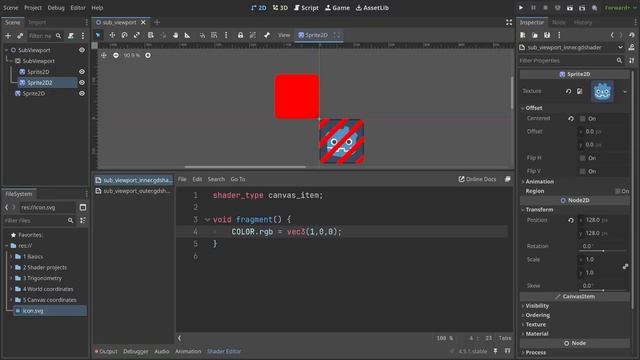Expand the Animation section
The image size is (640, 360).
pyautogui.click(x=540, y=182)
